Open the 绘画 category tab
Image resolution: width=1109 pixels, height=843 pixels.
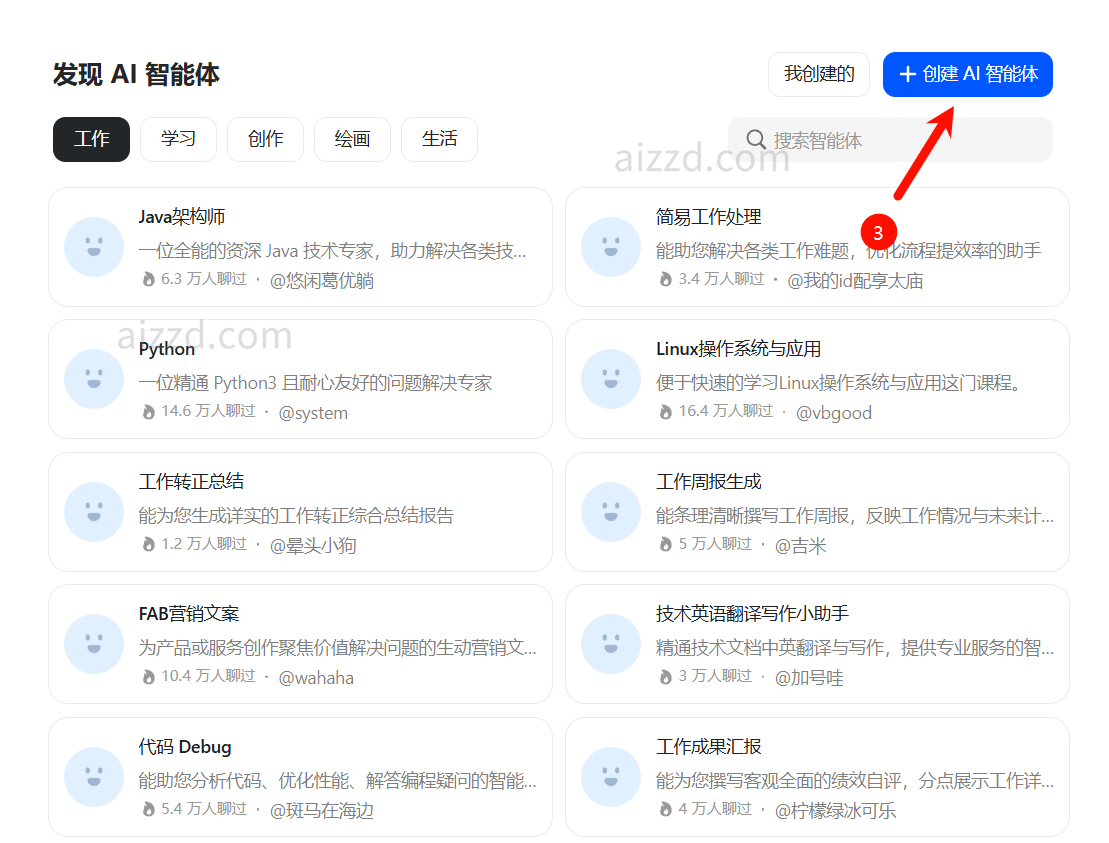[x=352, y=139]
